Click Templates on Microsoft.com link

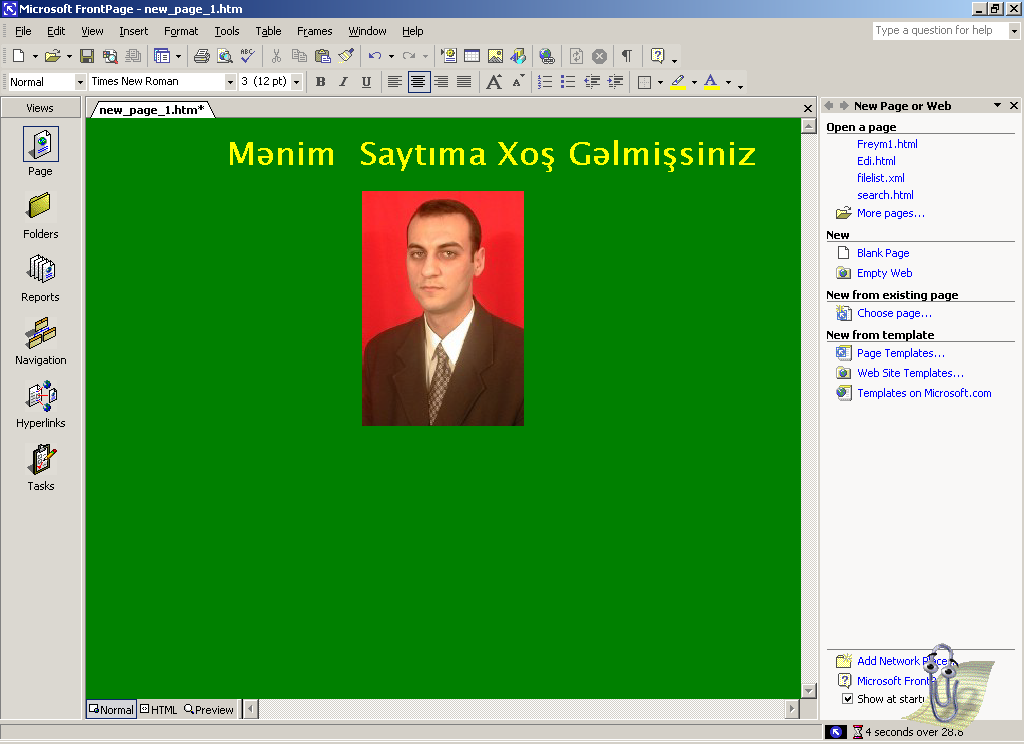point(924,393)
